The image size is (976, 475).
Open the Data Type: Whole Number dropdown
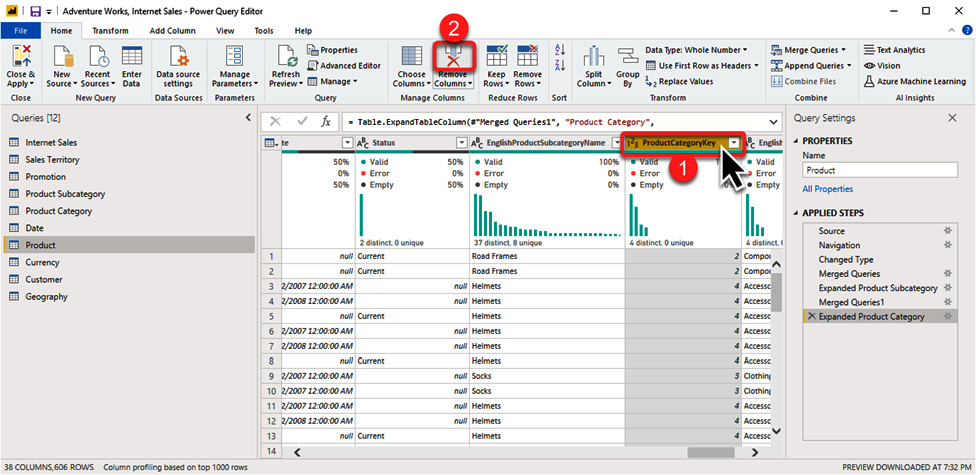697,50
